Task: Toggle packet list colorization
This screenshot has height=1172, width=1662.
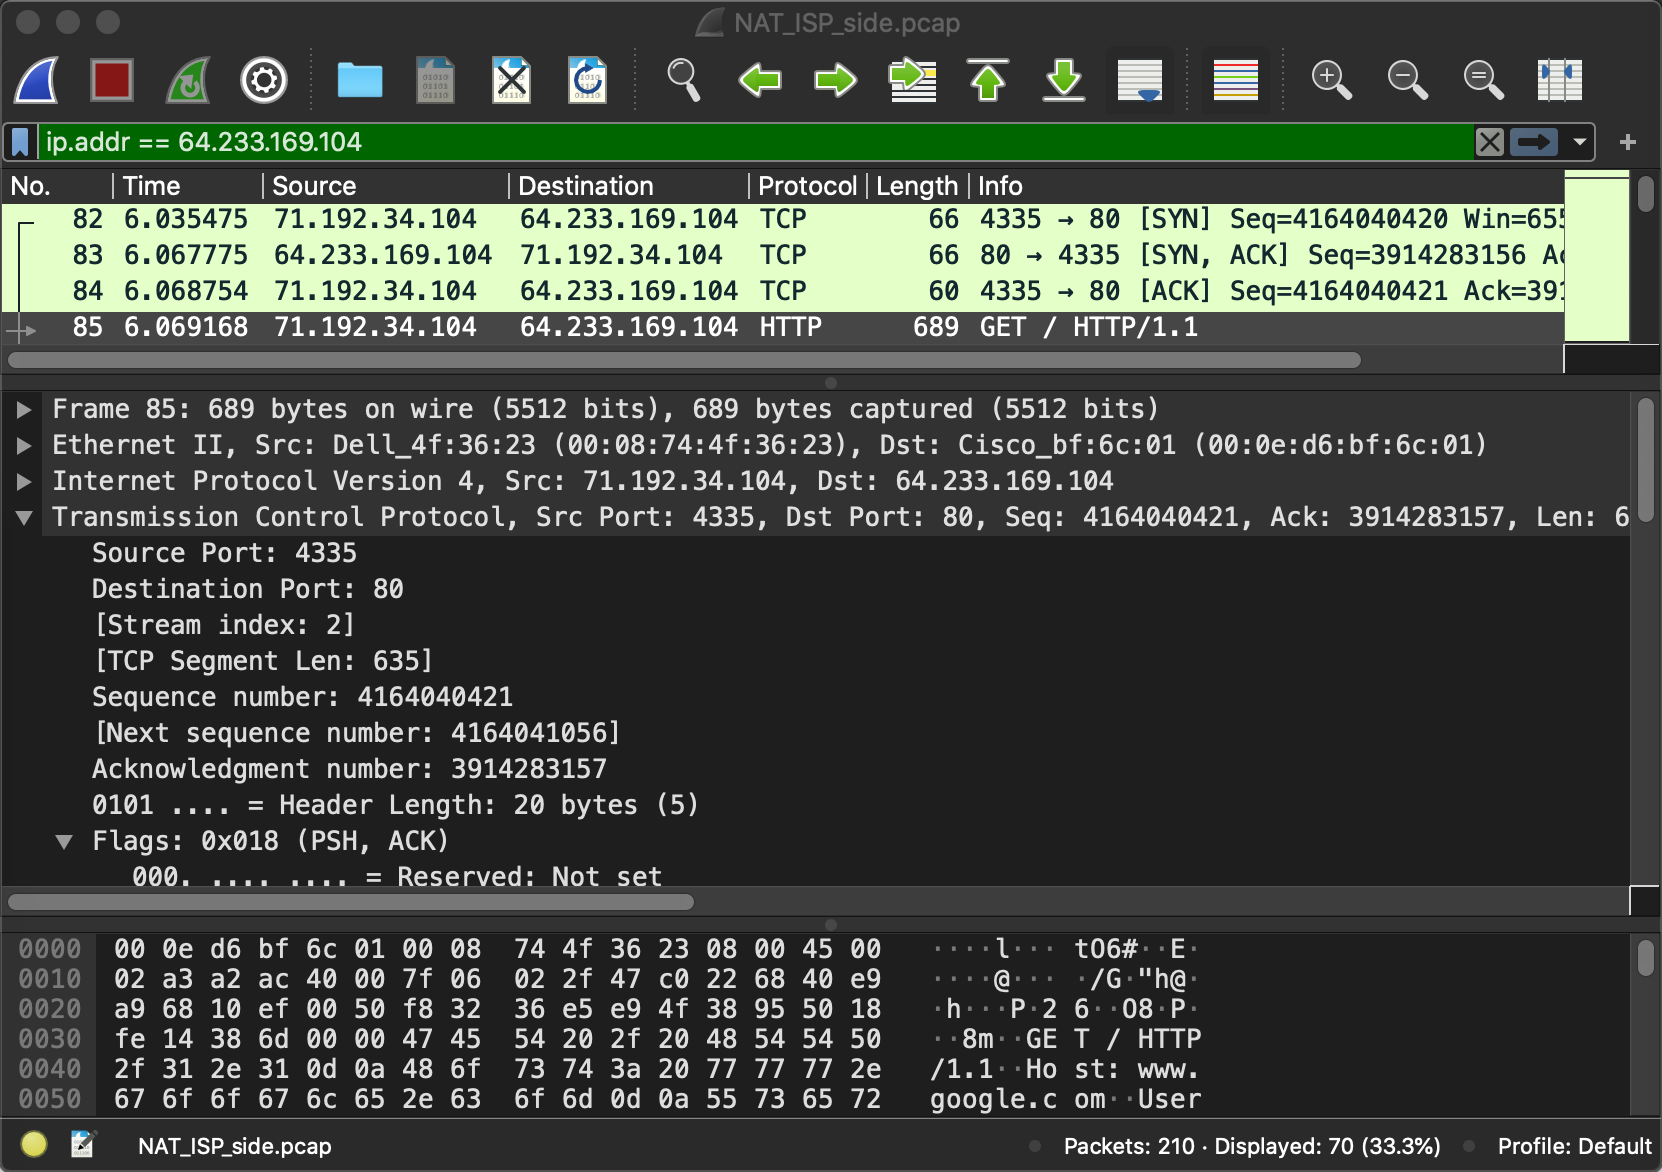Action: tap(1235, 80)
